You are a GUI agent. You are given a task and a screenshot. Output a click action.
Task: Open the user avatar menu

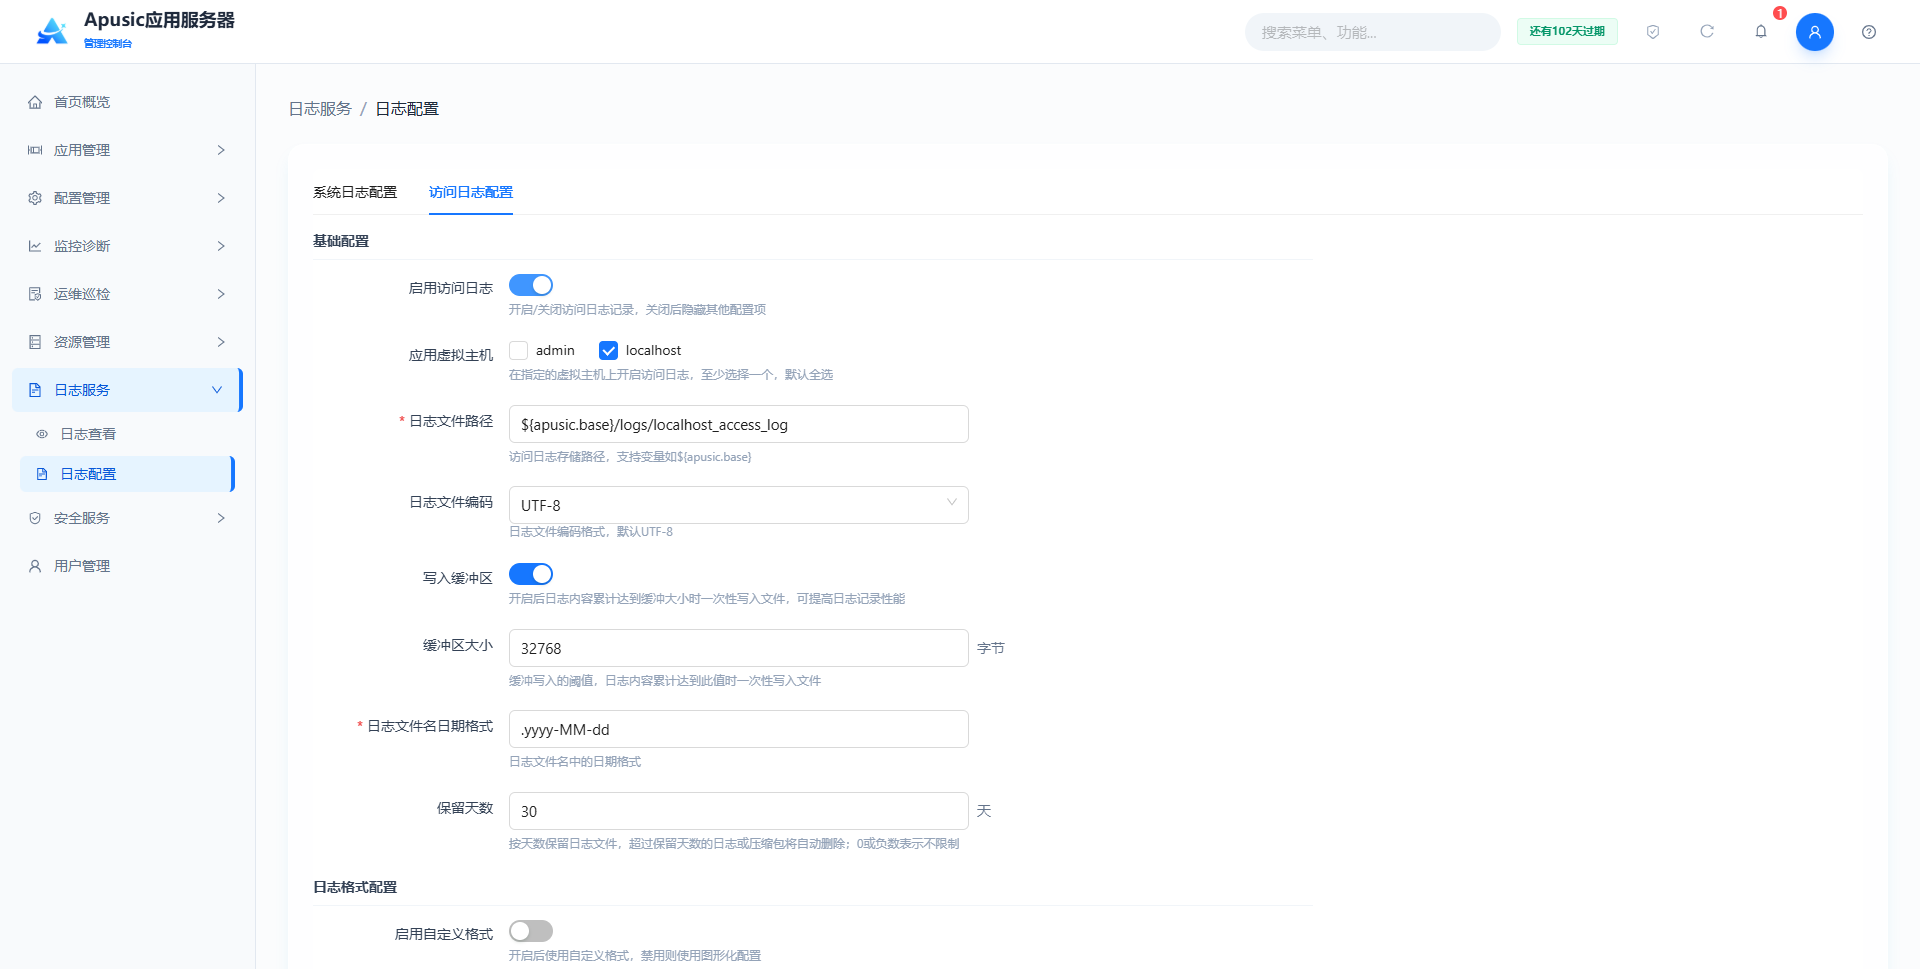pyautogui.click(x=1814, y=32)
